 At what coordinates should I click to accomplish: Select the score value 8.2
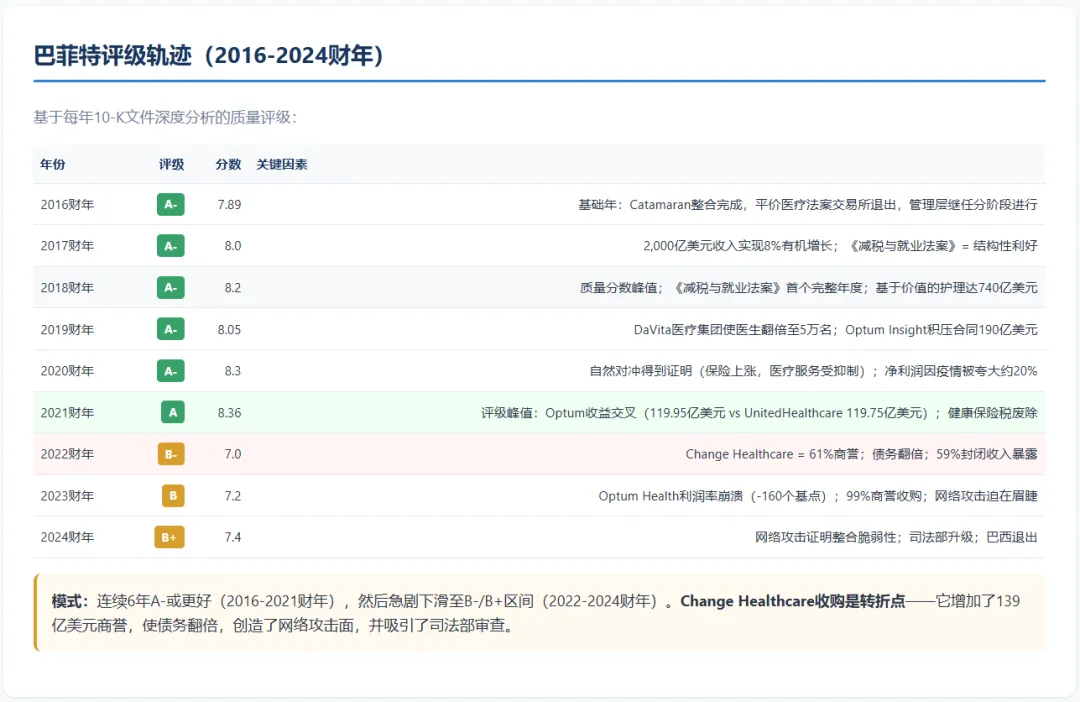pyautogui.click(x=233, y=288)
